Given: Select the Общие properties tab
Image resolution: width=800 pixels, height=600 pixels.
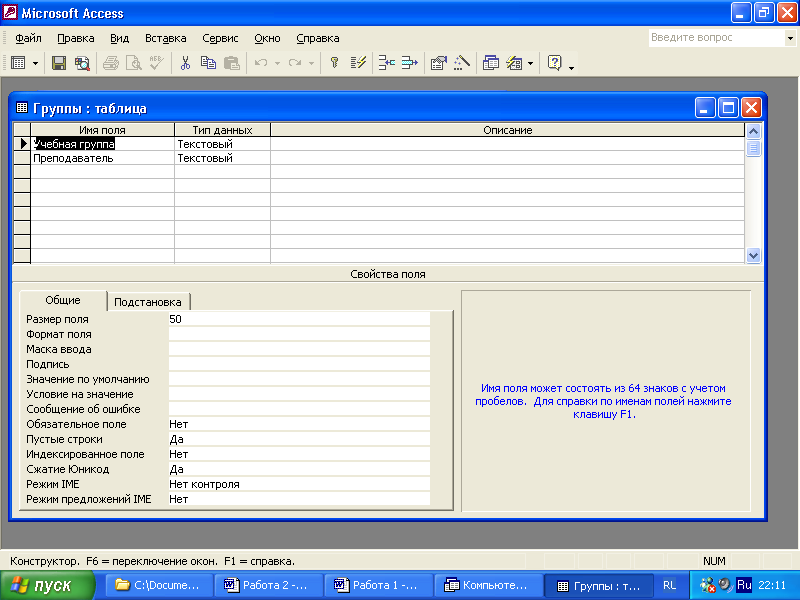Looking at the screenshot, I should (x=63, y=300).
